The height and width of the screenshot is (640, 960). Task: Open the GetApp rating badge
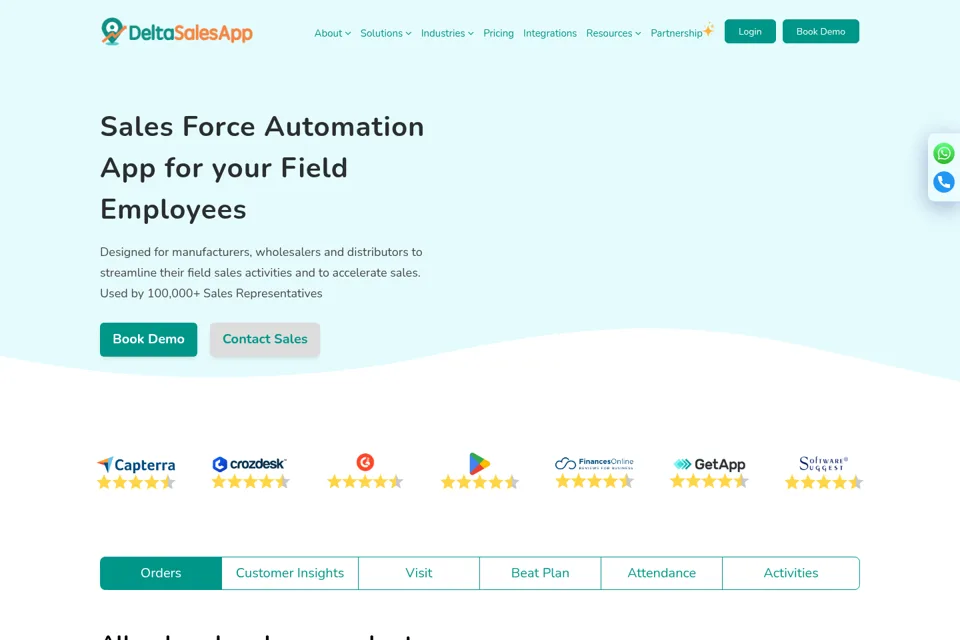pyautogui.click(x=709, y=472)
